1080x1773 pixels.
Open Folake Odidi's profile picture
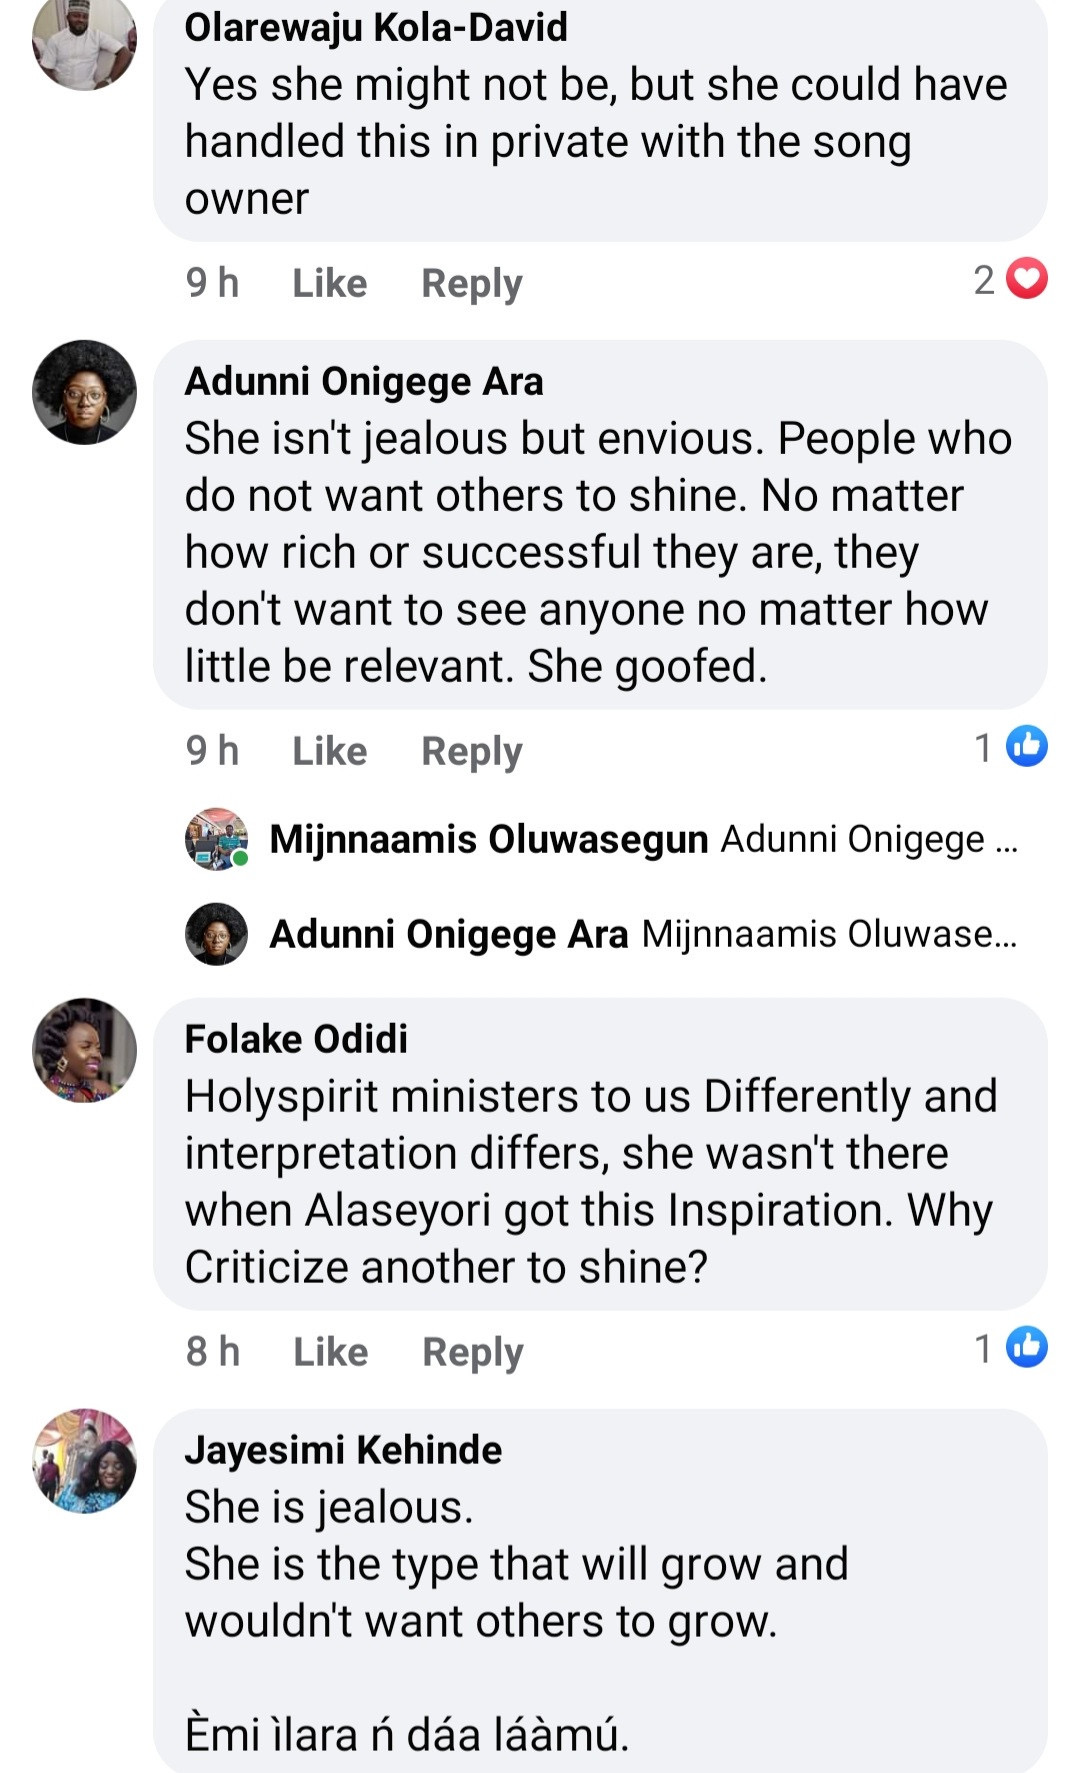coord(84,1050)
